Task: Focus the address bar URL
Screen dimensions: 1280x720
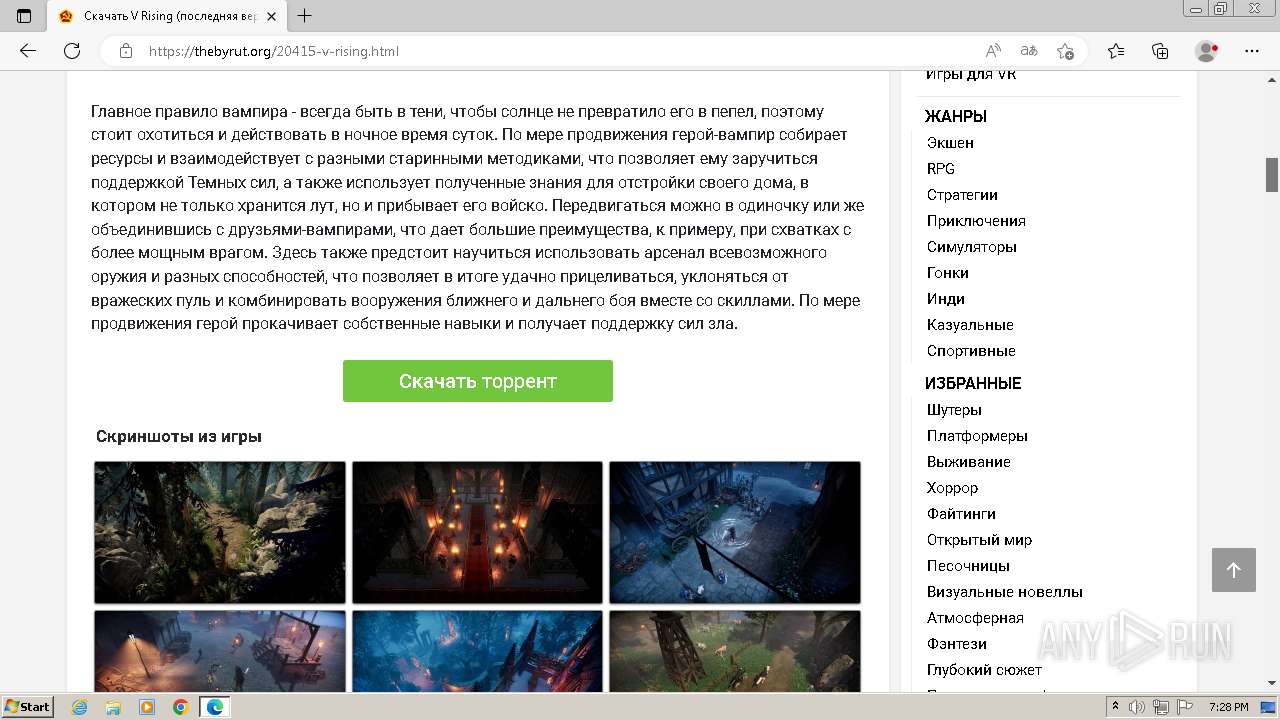Action: click(x=274, y=51)
